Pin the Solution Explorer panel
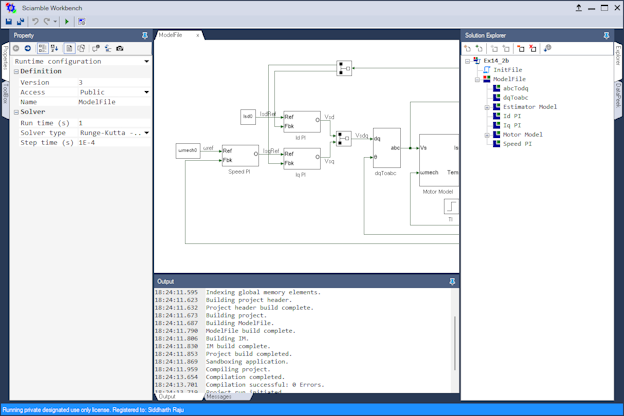The image size is (624, 416). coord(606,35)
